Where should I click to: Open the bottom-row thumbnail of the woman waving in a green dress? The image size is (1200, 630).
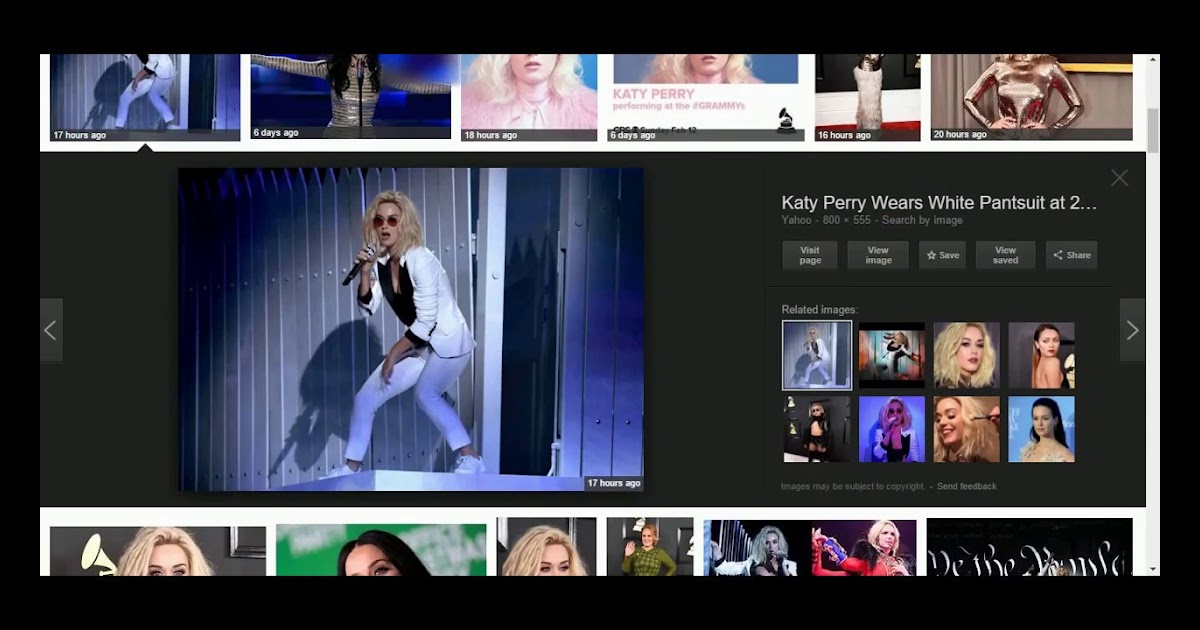(x=650, y=547)
